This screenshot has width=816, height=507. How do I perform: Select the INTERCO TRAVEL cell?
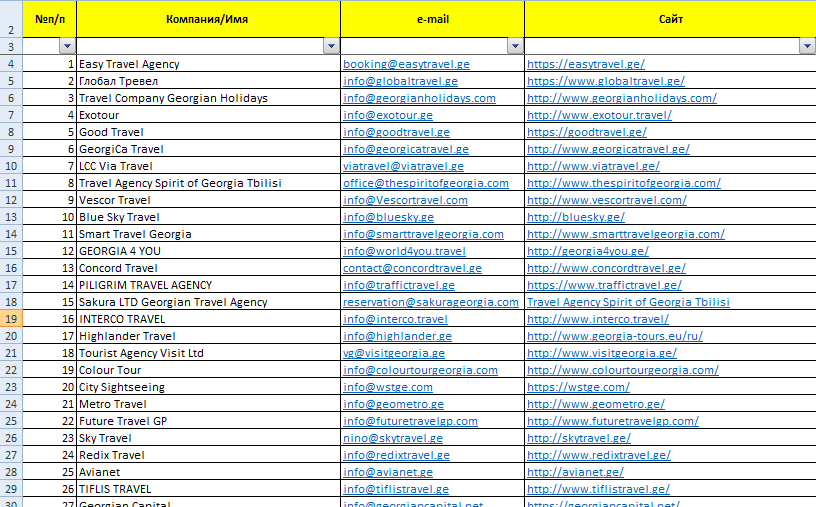click(208, 319)
